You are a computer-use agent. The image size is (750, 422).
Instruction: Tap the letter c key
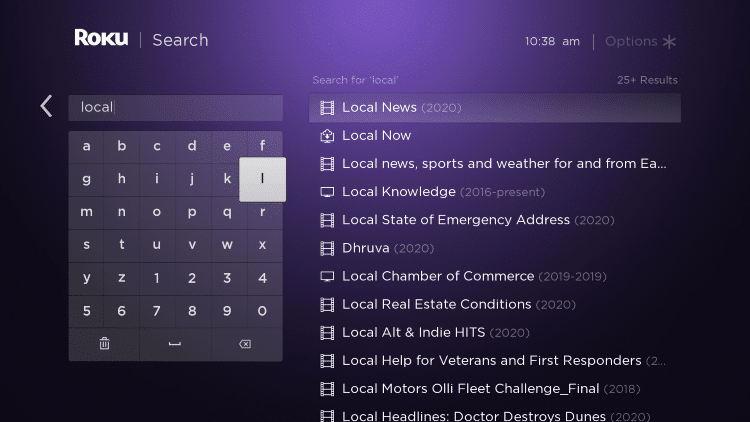[x=157, y=146]
